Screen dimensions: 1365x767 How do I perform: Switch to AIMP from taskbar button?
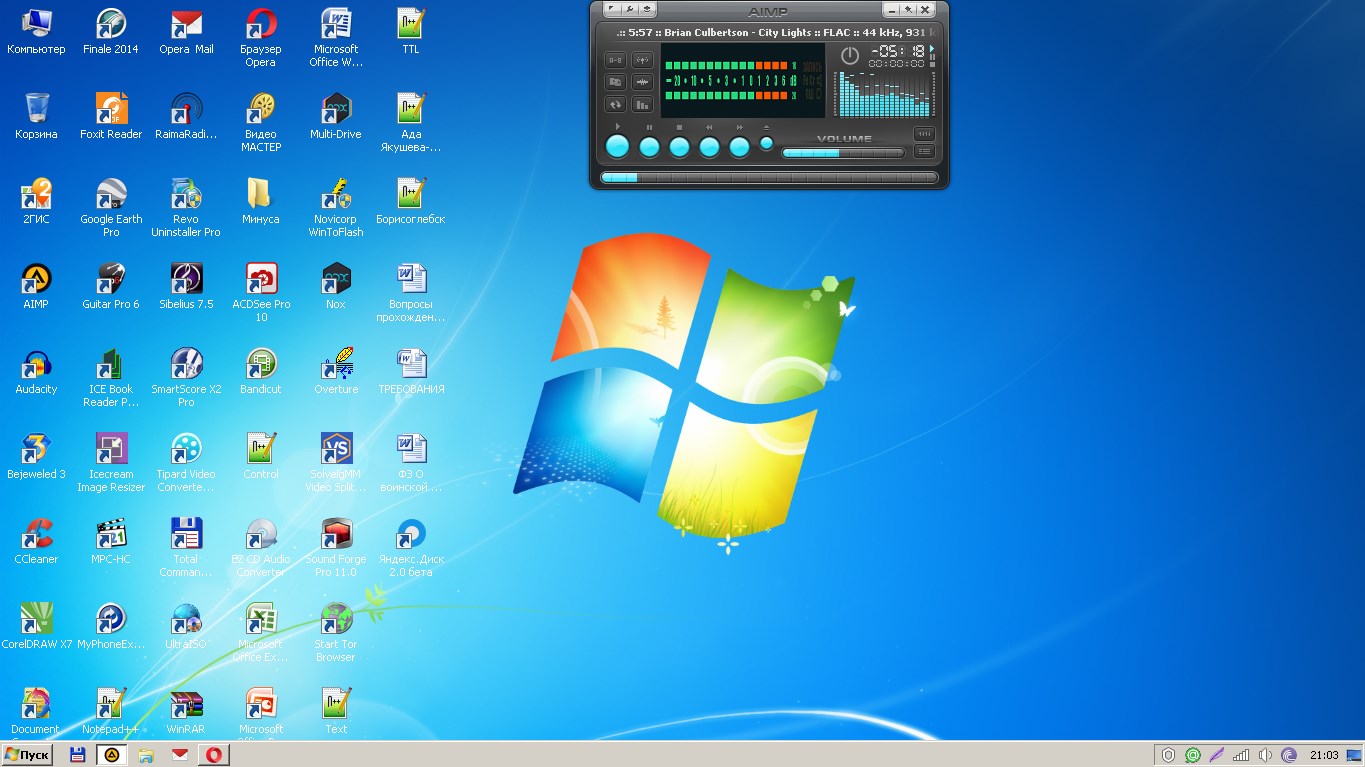pyautogui.click(x=111, y=755)
